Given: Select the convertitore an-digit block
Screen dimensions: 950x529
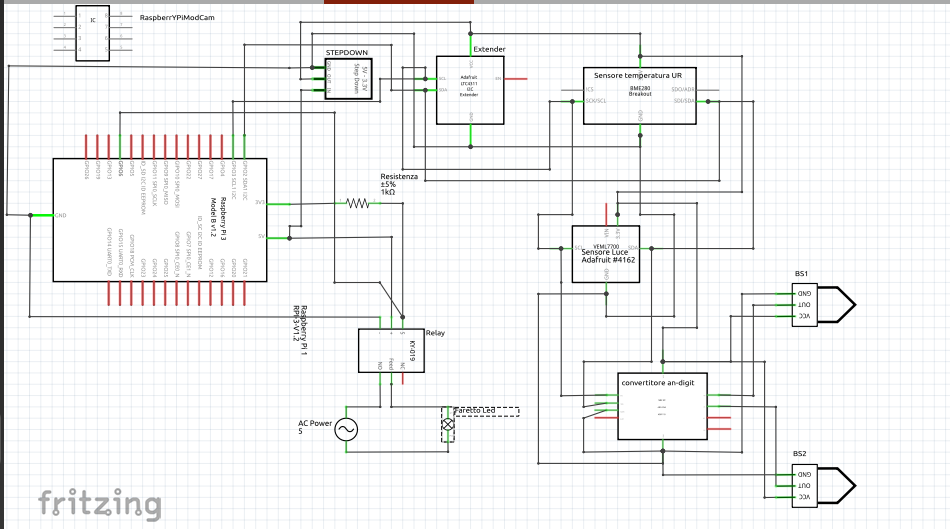Looking at the screenshot, I should point(663,406).
